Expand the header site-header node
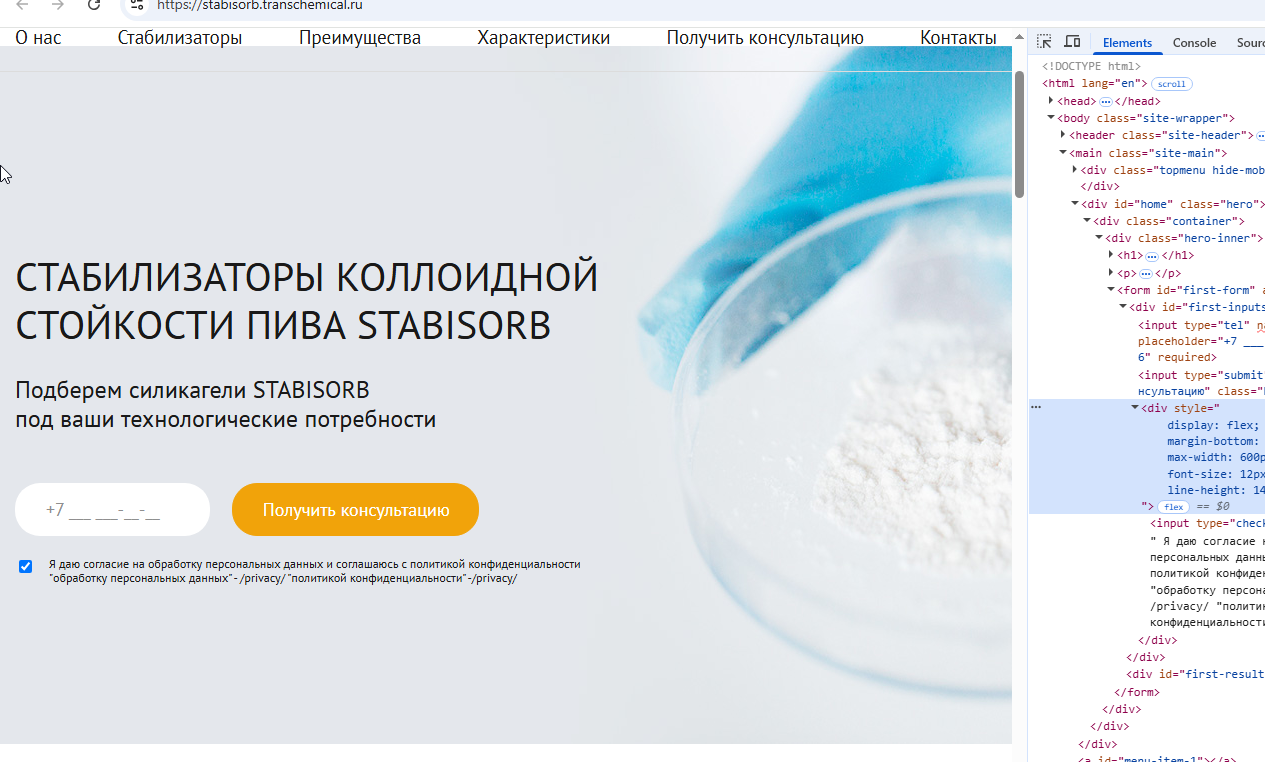The height and width of the screenshot is (762, 1265). click(1063, 135)
